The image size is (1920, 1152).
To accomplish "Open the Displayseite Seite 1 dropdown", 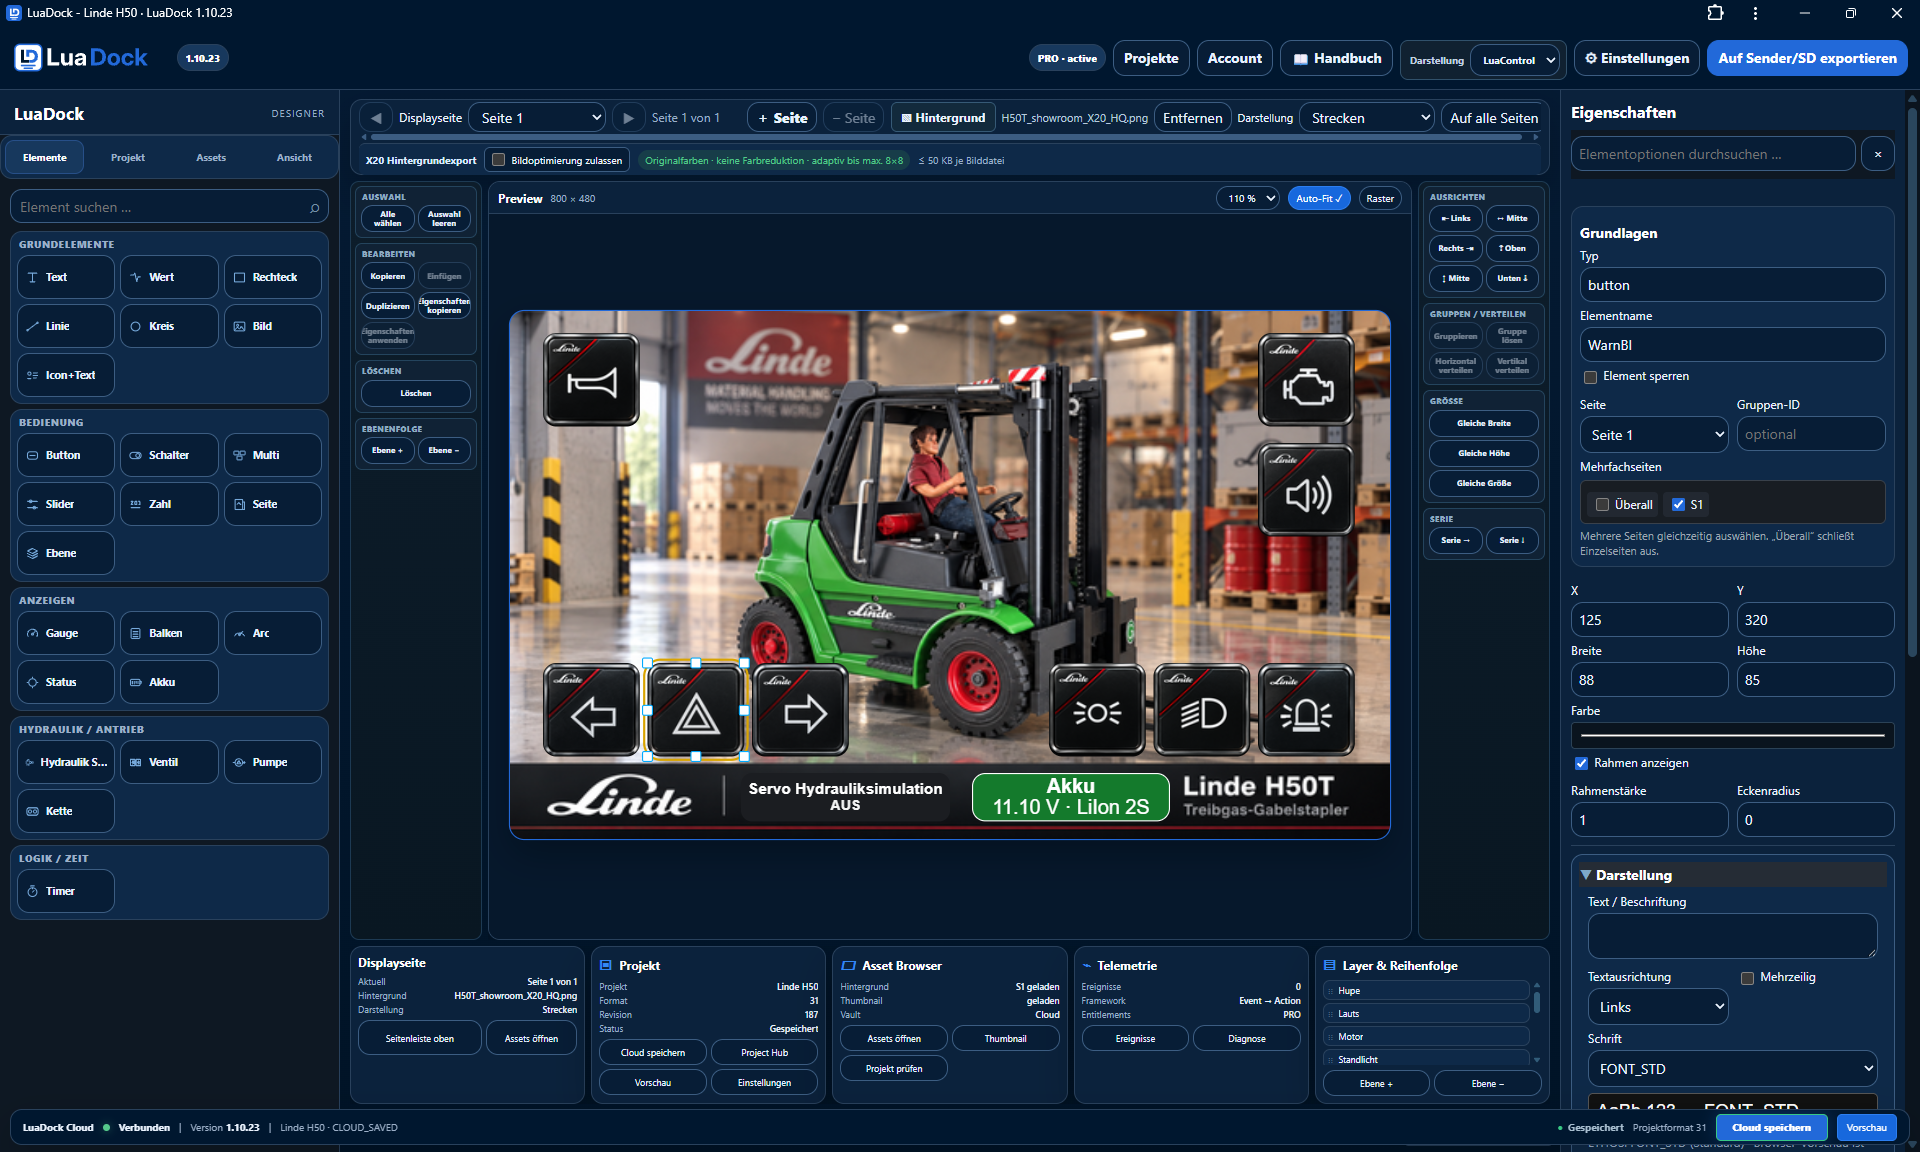I will pyautogui.click(x=538, y=118).
